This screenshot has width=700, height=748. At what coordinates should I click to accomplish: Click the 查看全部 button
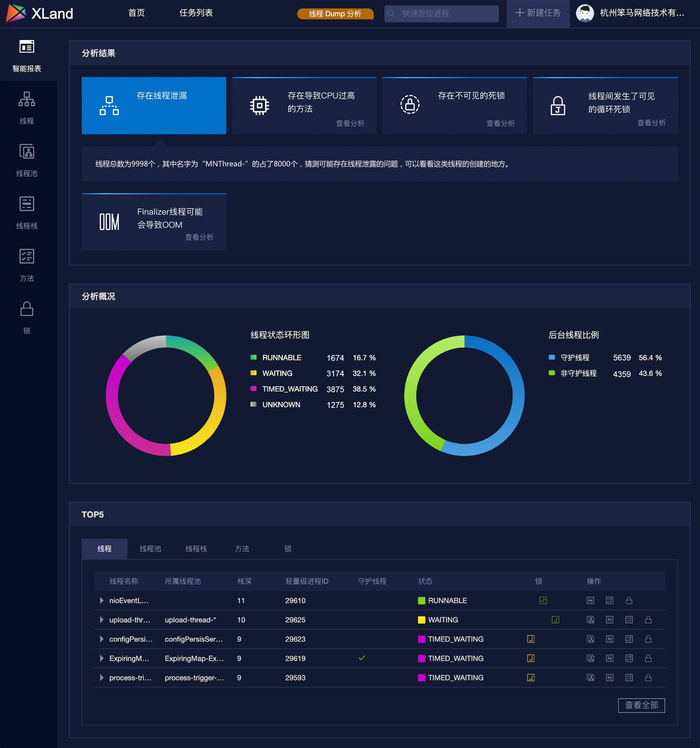(x=641, y=705)
